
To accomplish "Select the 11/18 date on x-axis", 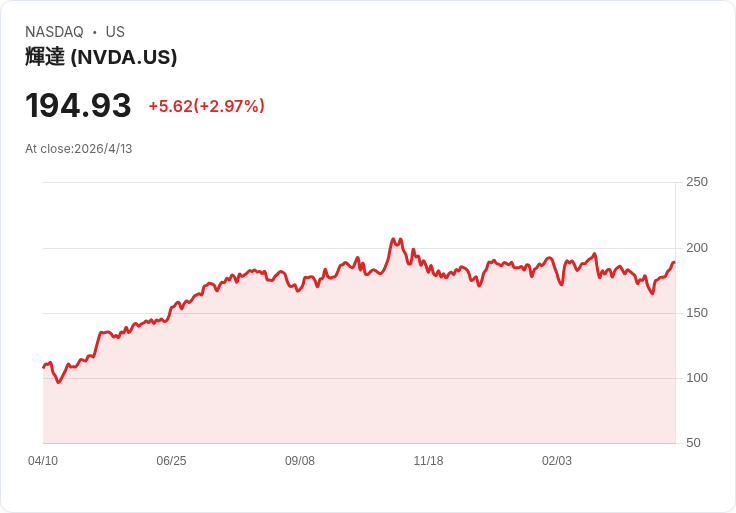I will click(428, 461).
